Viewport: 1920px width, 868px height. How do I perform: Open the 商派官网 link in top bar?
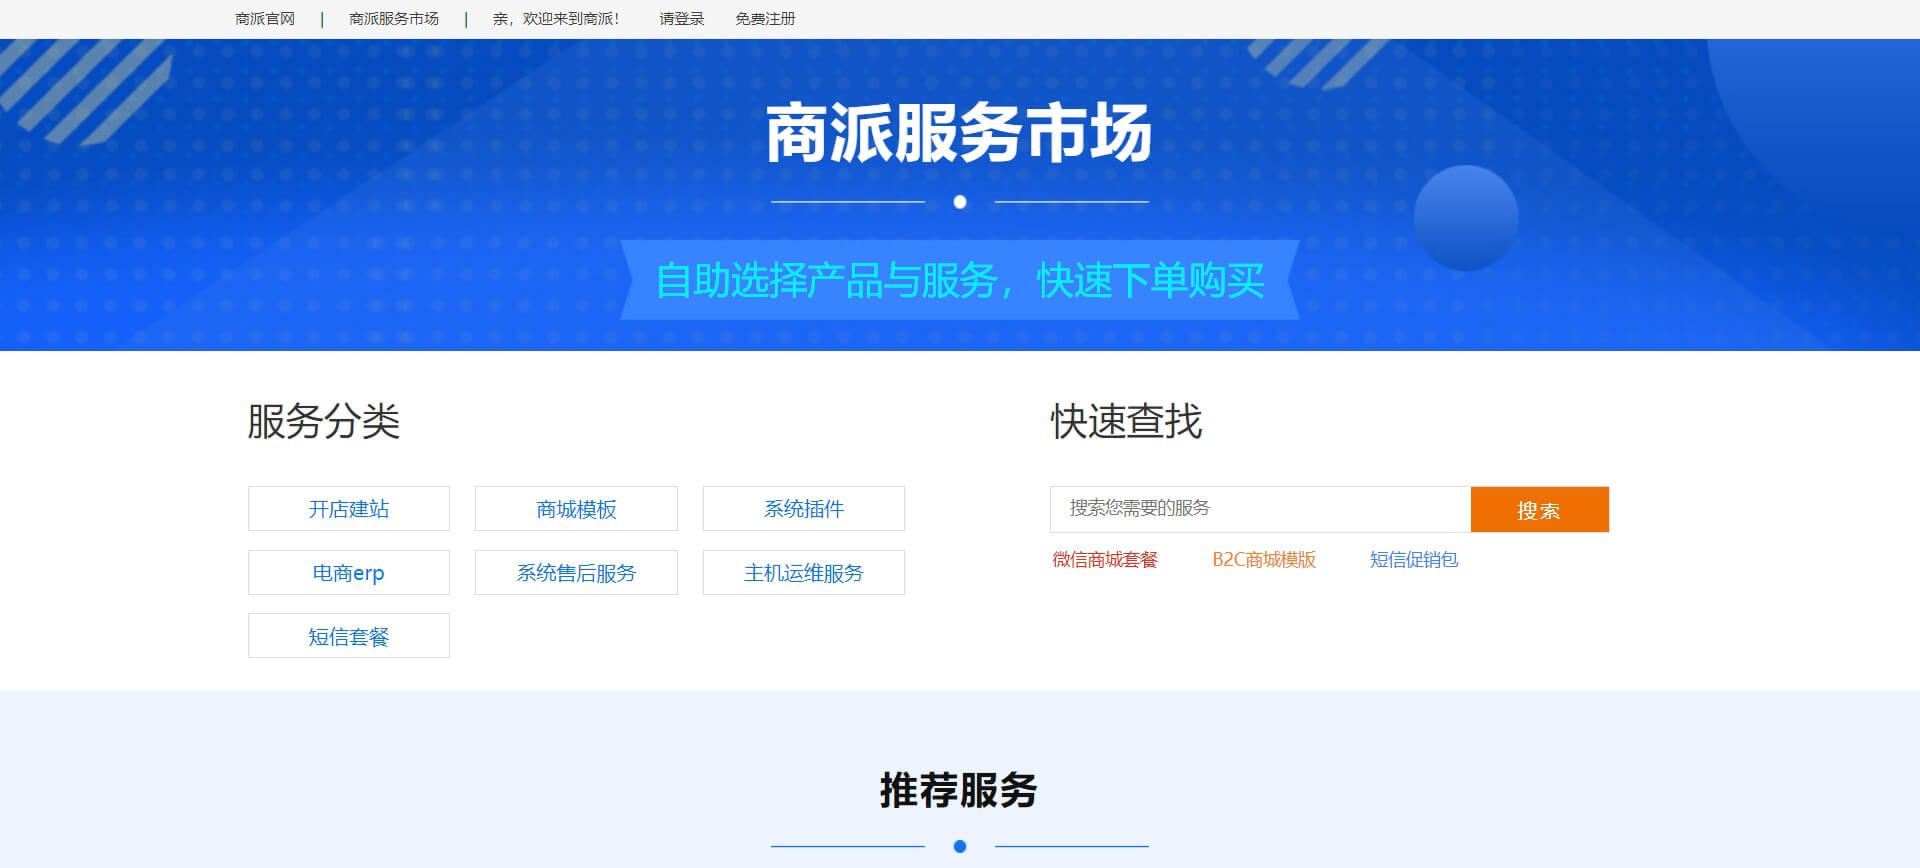265,19
